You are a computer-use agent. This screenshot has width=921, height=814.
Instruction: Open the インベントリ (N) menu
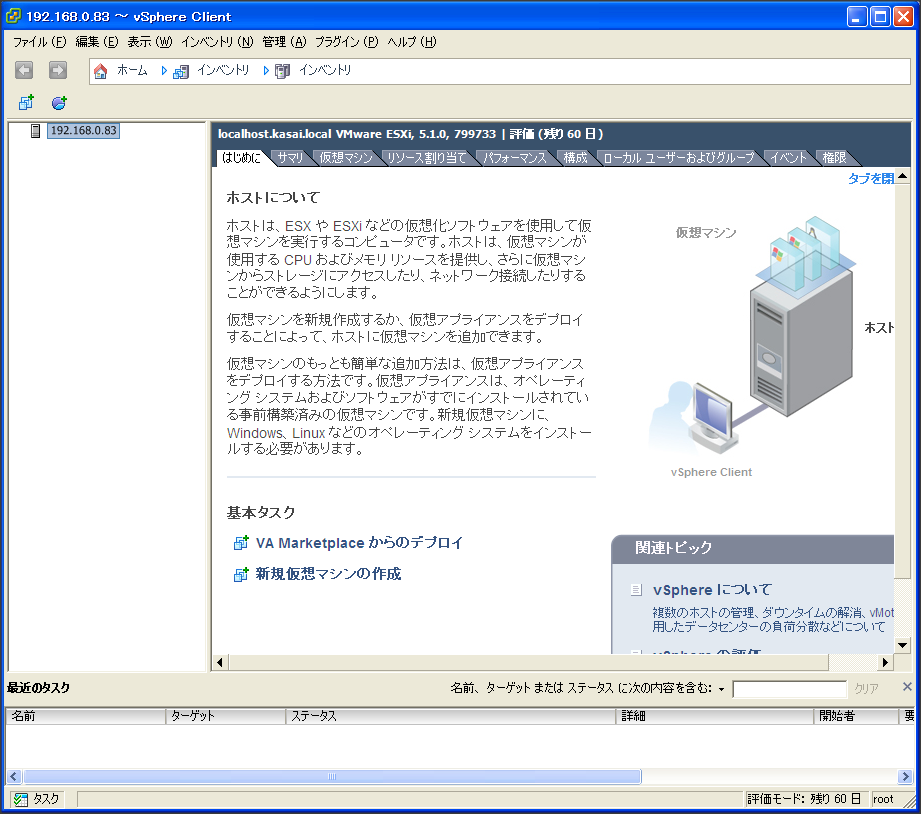[217, 42]
